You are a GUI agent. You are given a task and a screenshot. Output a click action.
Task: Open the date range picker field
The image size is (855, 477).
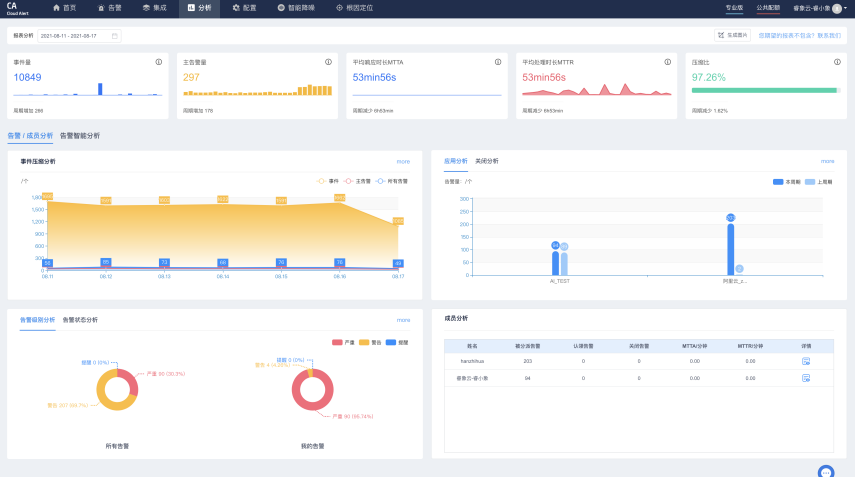pyautogui.click(x=79, y=36)
